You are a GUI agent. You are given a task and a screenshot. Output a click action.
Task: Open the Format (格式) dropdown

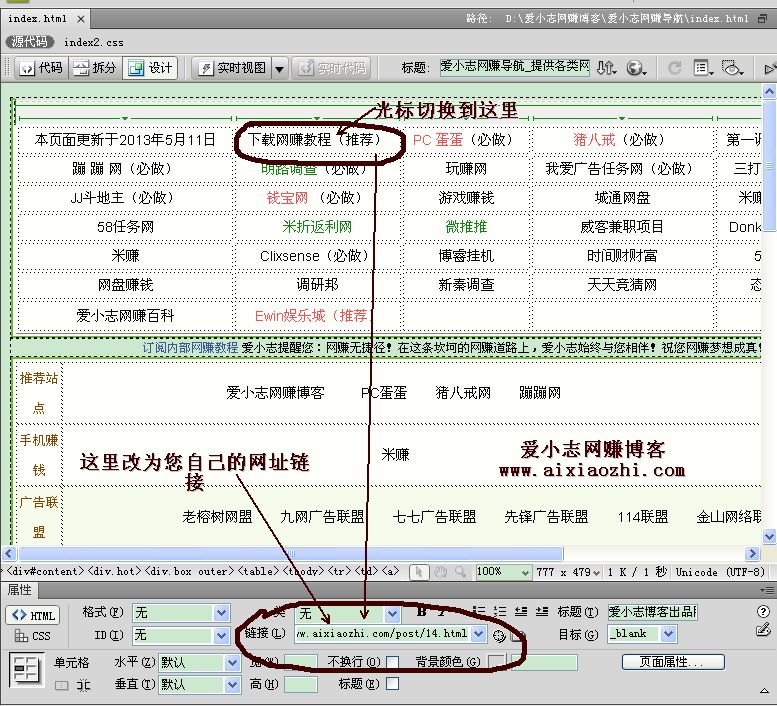(x=222, y=613)
